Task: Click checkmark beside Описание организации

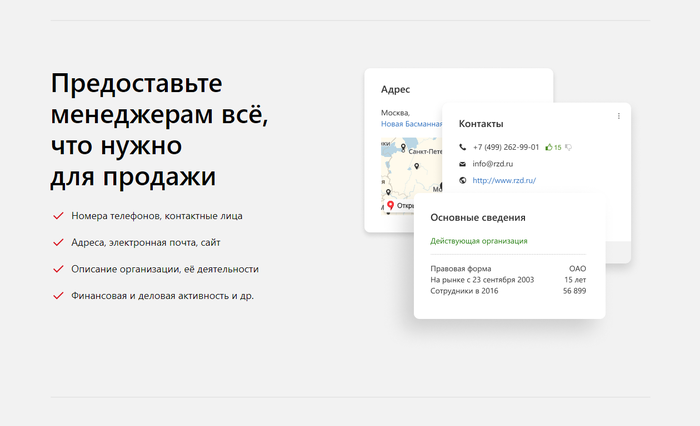Action: (x=57, y=269)
